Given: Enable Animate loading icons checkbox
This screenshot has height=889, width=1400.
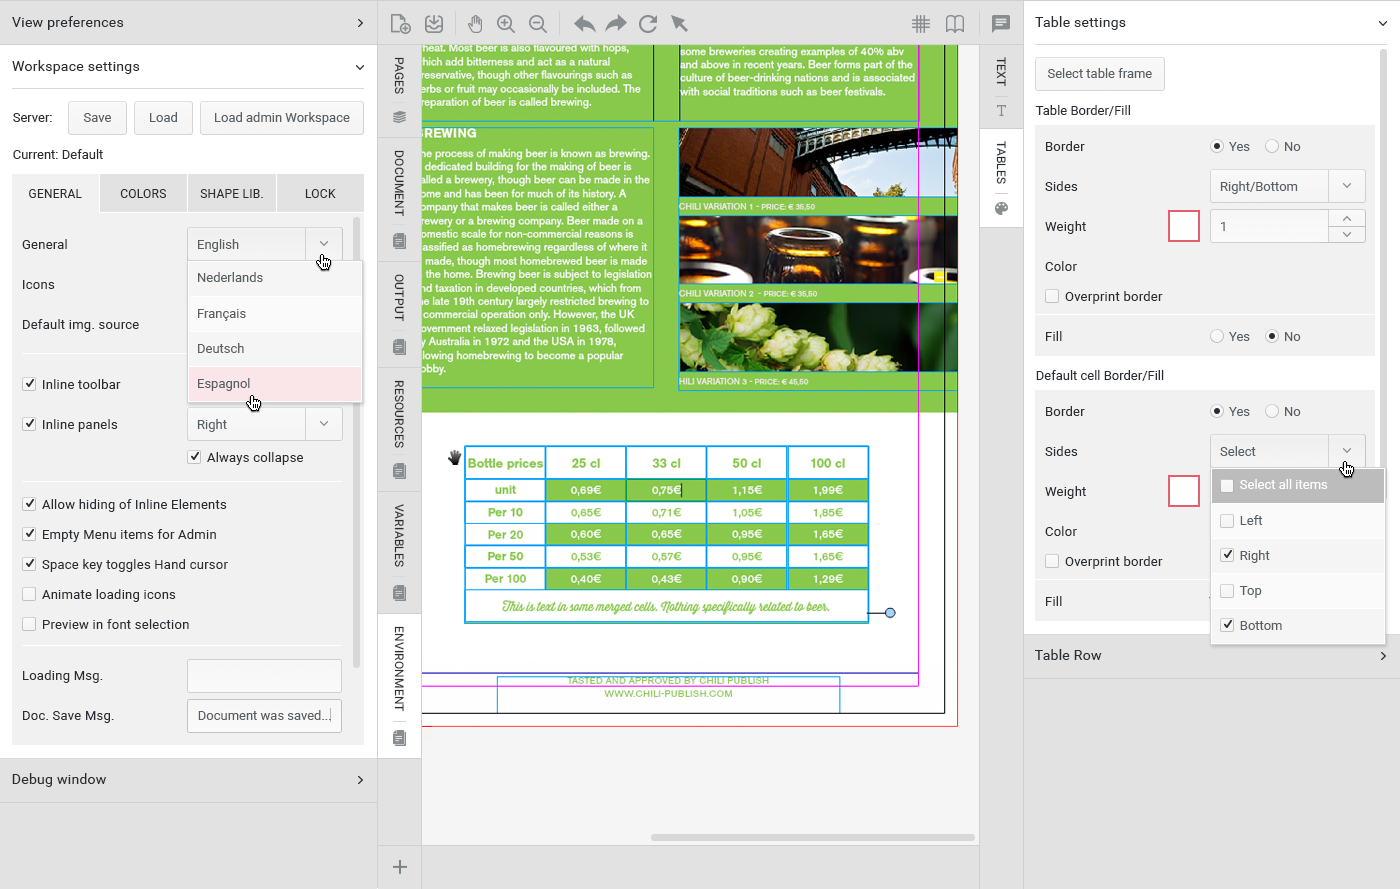Looking at the screenshot, I should click(29, 594).
